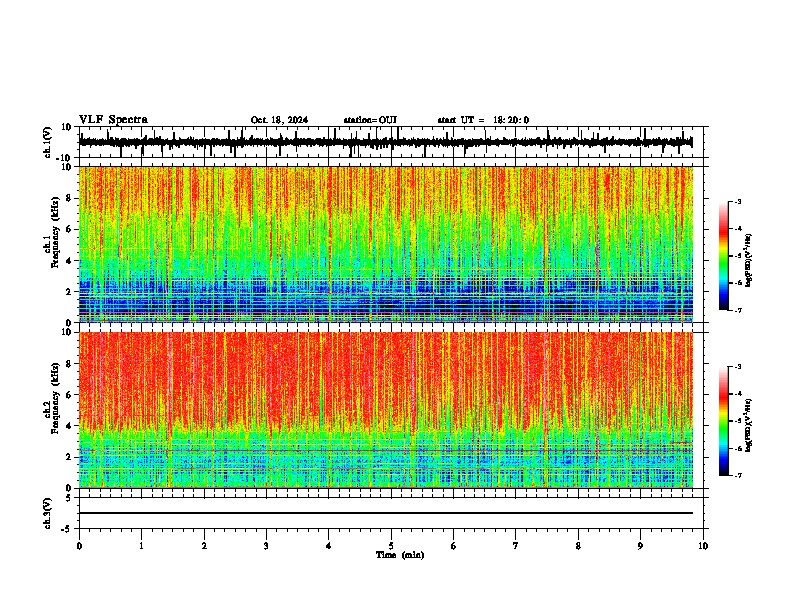This screenshot has height=612, width=792.
Task: Click the "-5" tick on ch.3(V) axis
Action: pos(68,529)
